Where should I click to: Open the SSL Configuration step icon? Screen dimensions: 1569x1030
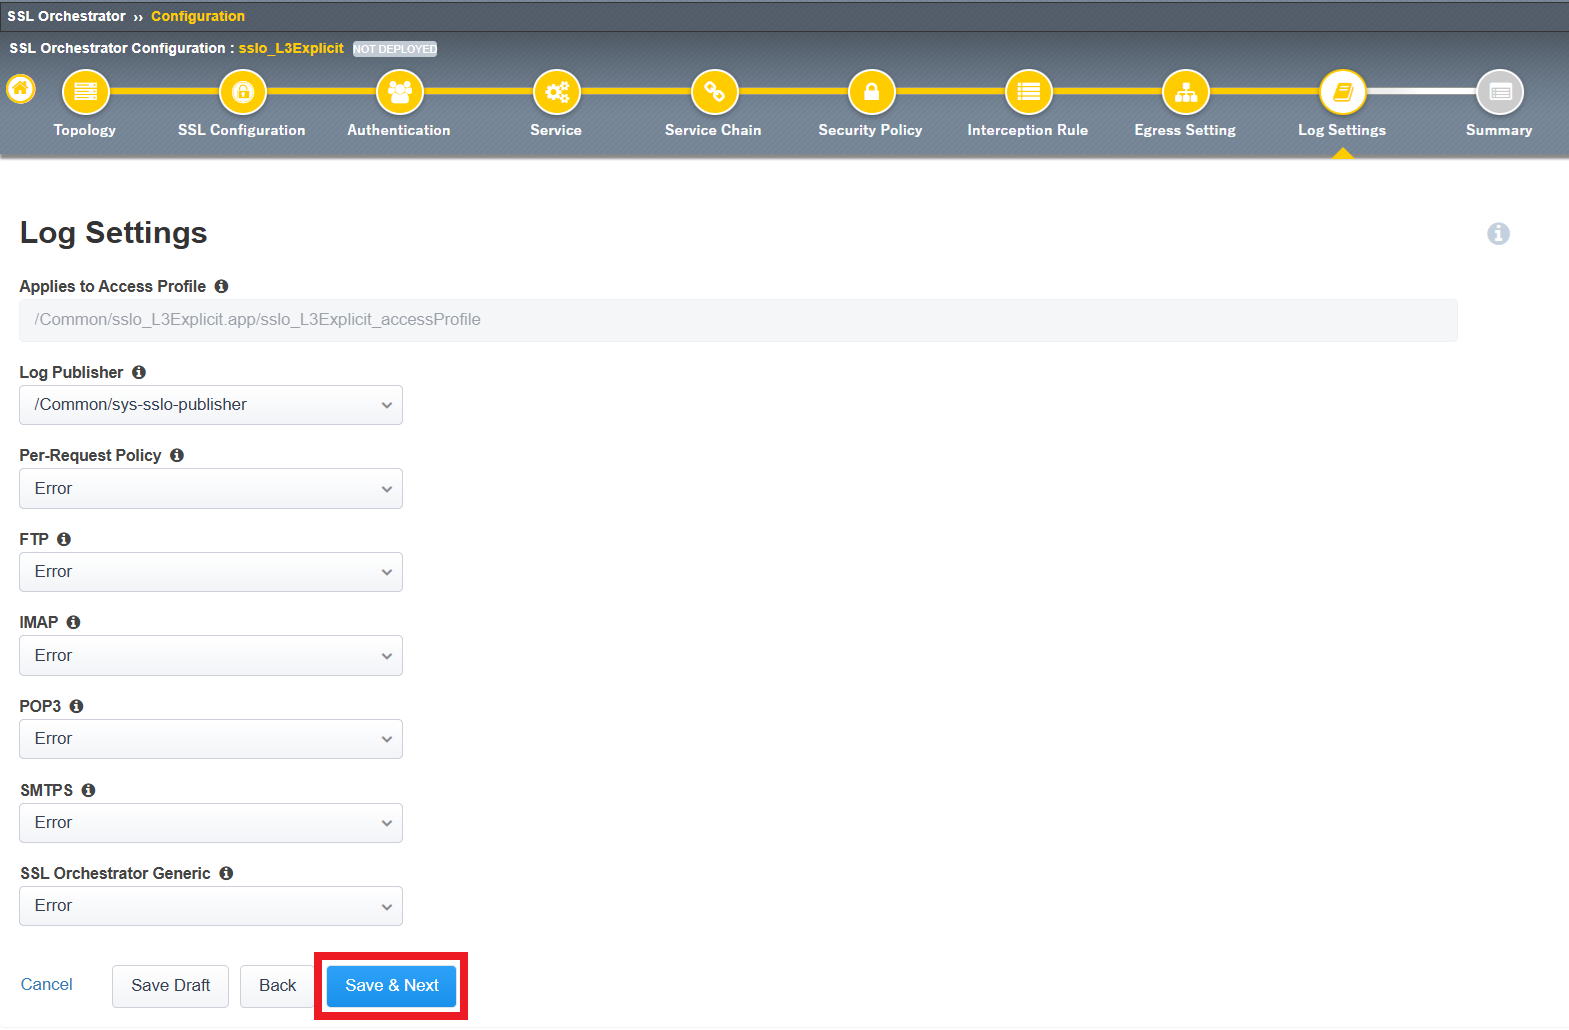pyautogui.click(x=243, y=92)
